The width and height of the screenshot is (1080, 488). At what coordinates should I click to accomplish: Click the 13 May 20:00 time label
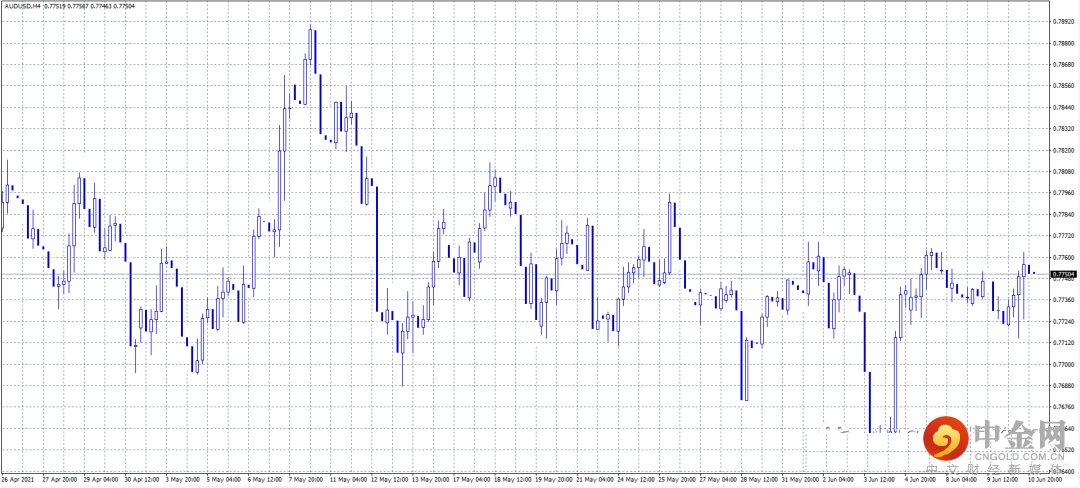(x=430, y=479)
